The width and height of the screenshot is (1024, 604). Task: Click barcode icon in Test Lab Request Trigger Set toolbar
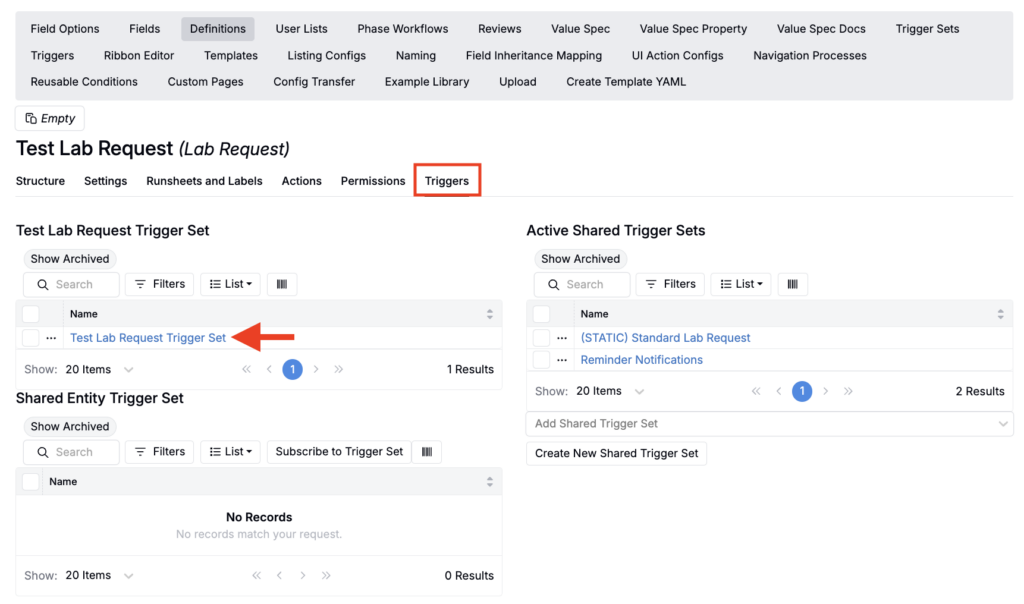281,284
